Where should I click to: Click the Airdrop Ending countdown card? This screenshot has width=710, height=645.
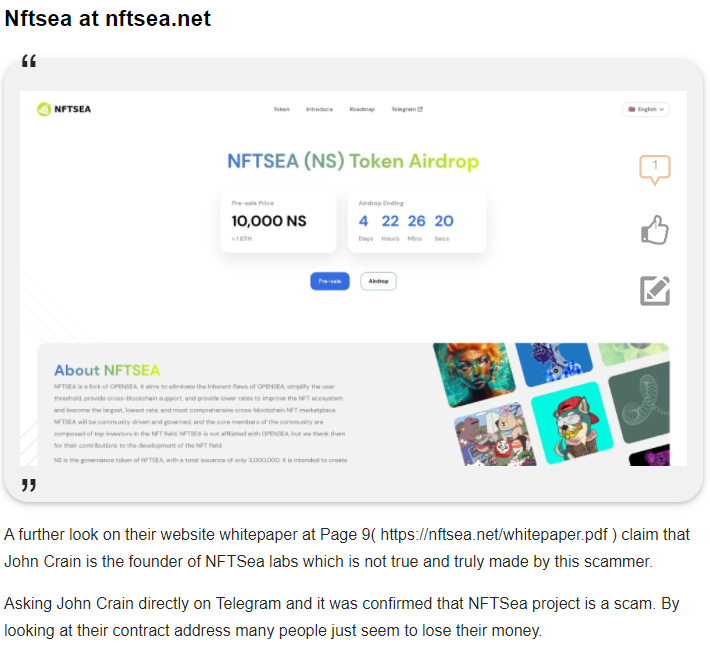(417, 221)
